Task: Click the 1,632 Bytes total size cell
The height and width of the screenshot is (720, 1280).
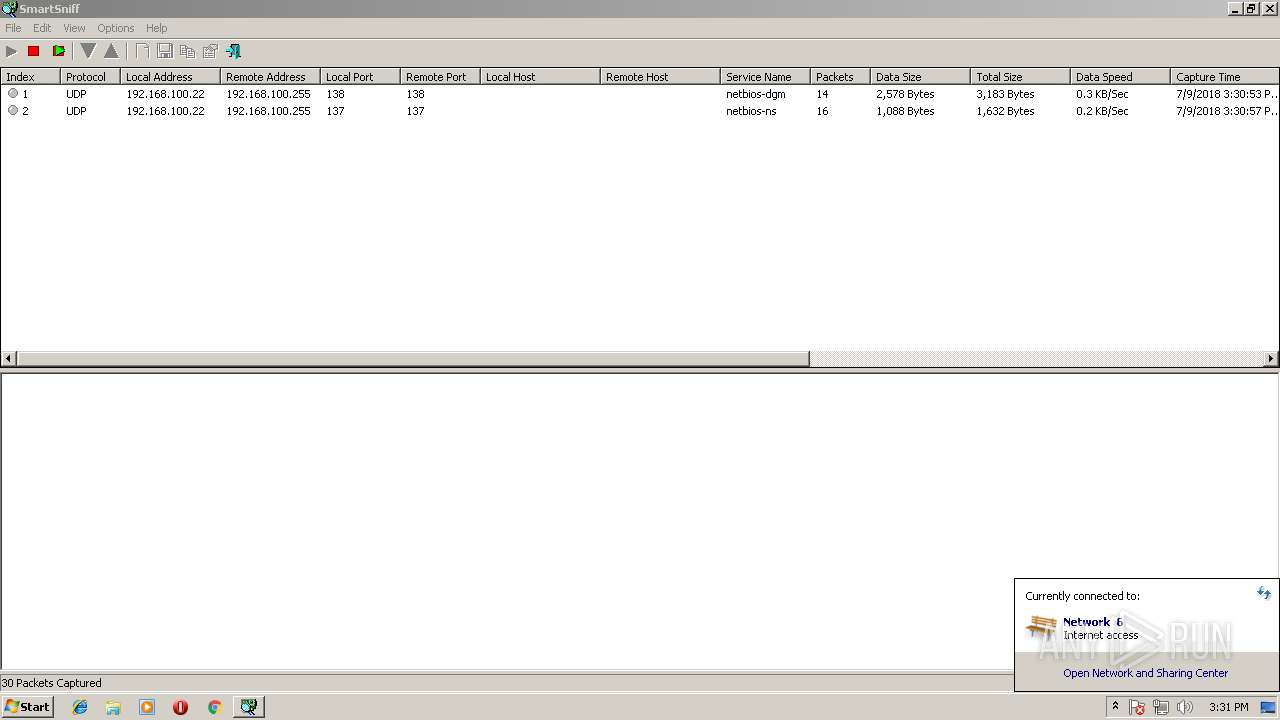Action: pyautogui.click(x=1005, y=111)
